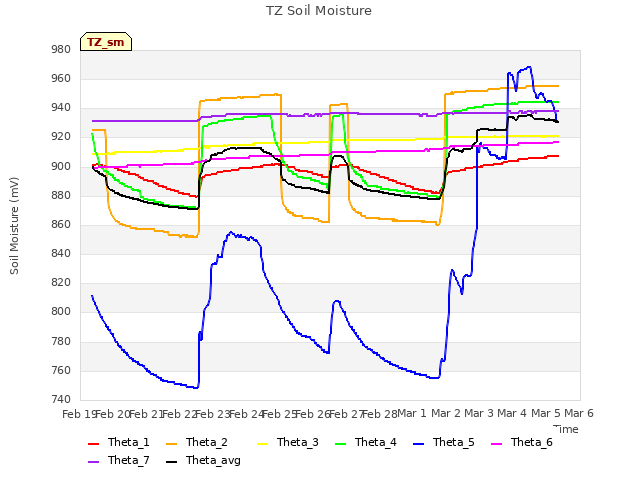Click the 740 y-axis tick value
This screenshot has height=480, width=640.
tap(61, 399)
